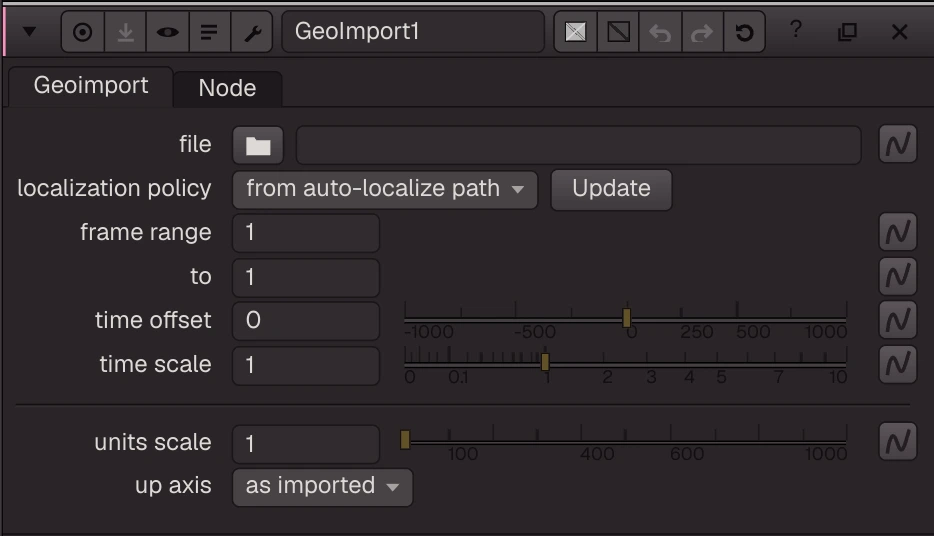Open the lines list menu icon

[209, 32]
